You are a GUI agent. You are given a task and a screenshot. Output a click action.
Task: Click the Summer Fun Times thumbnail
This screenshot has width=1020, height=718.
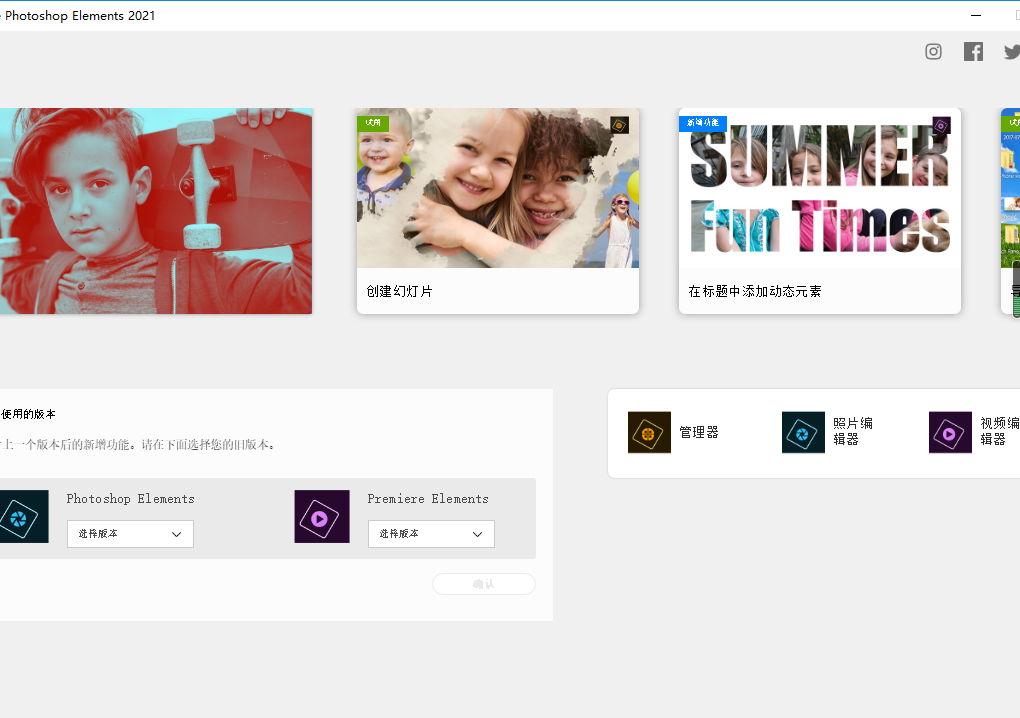tap(819, 190)
